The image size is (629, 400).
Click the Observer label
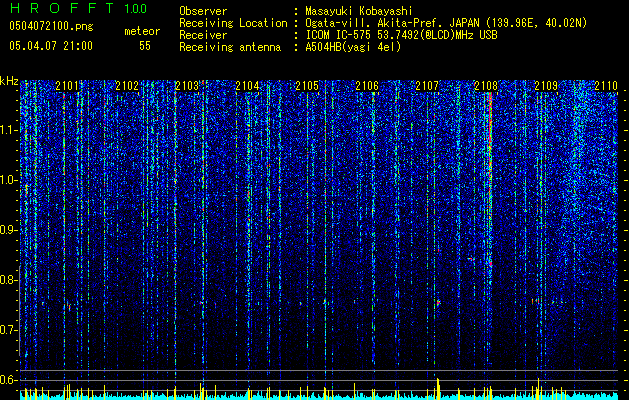(203, 11)
